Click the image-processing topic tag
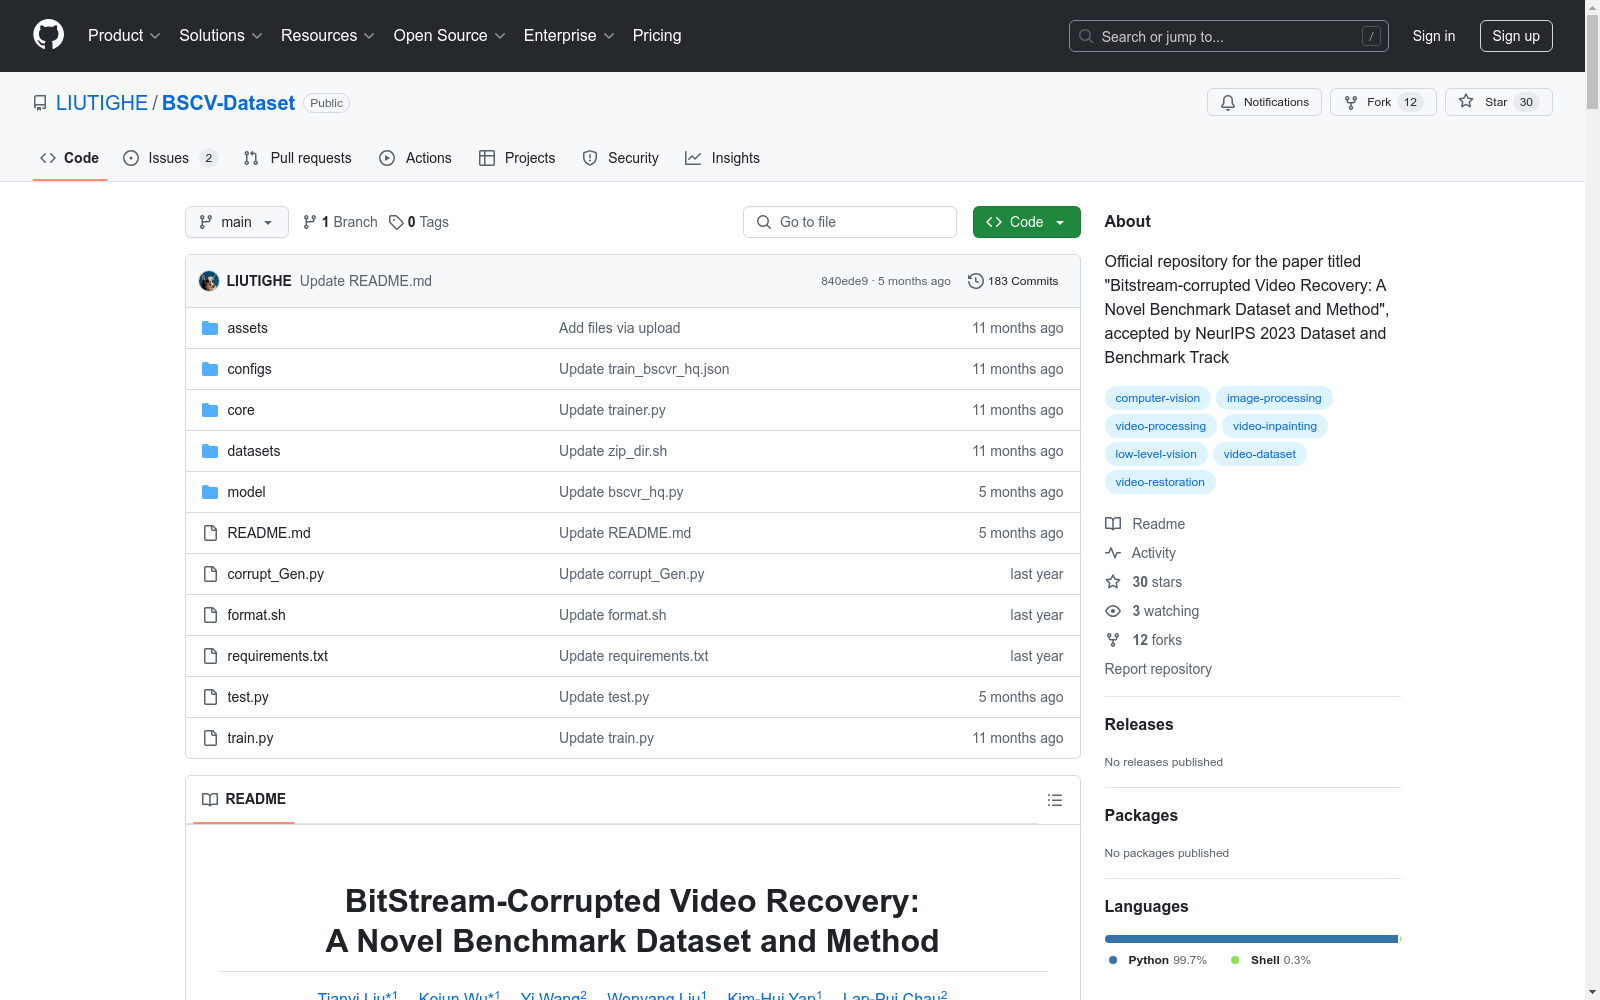The height and width of the screenshot is (1000, 1600). (1274, 398)
